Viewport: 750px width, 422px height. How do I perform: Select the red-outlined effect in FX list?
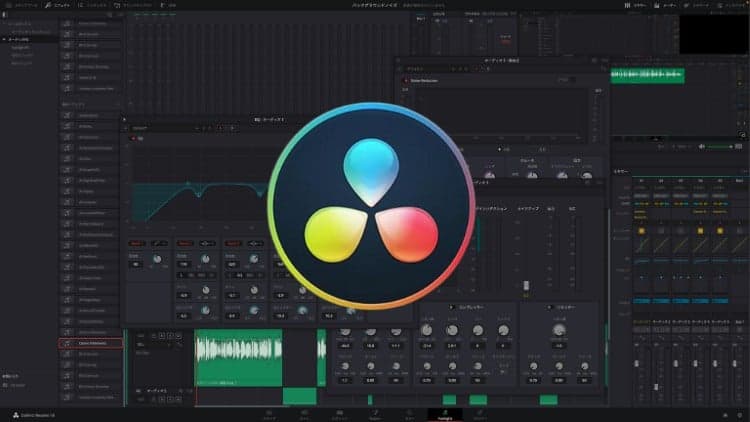90,343
